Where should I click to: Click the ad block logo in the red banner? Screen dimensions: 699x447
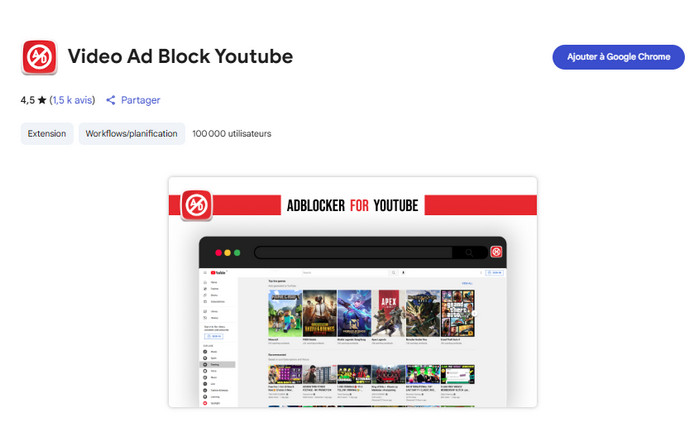click(x=196, y=206)
